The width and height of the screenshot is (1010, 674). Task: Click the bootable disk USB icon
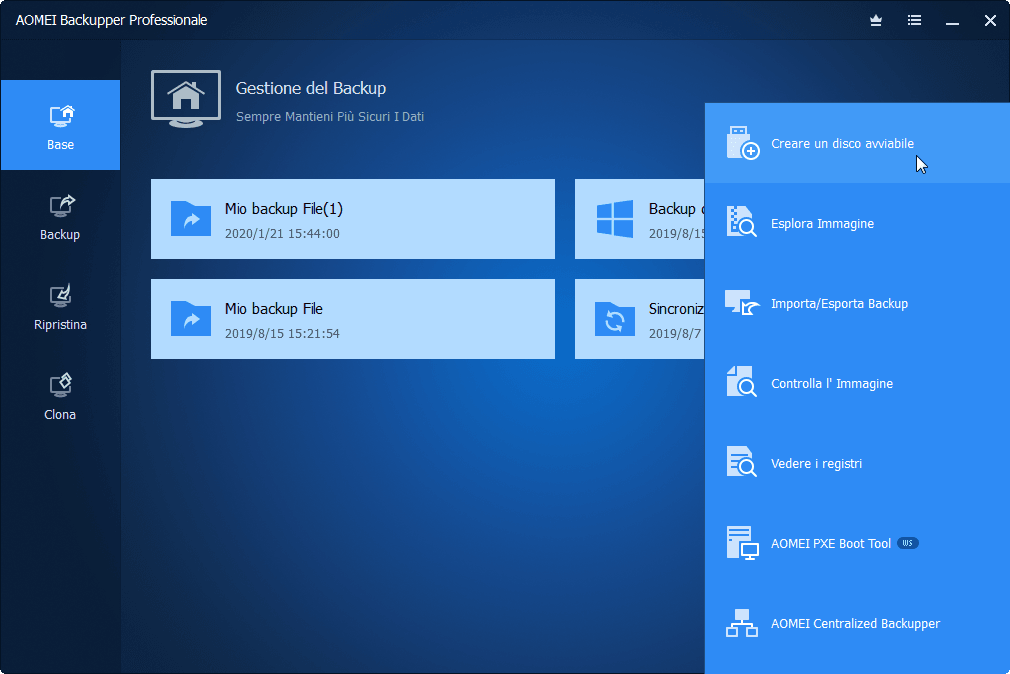[x=743, y=143]
